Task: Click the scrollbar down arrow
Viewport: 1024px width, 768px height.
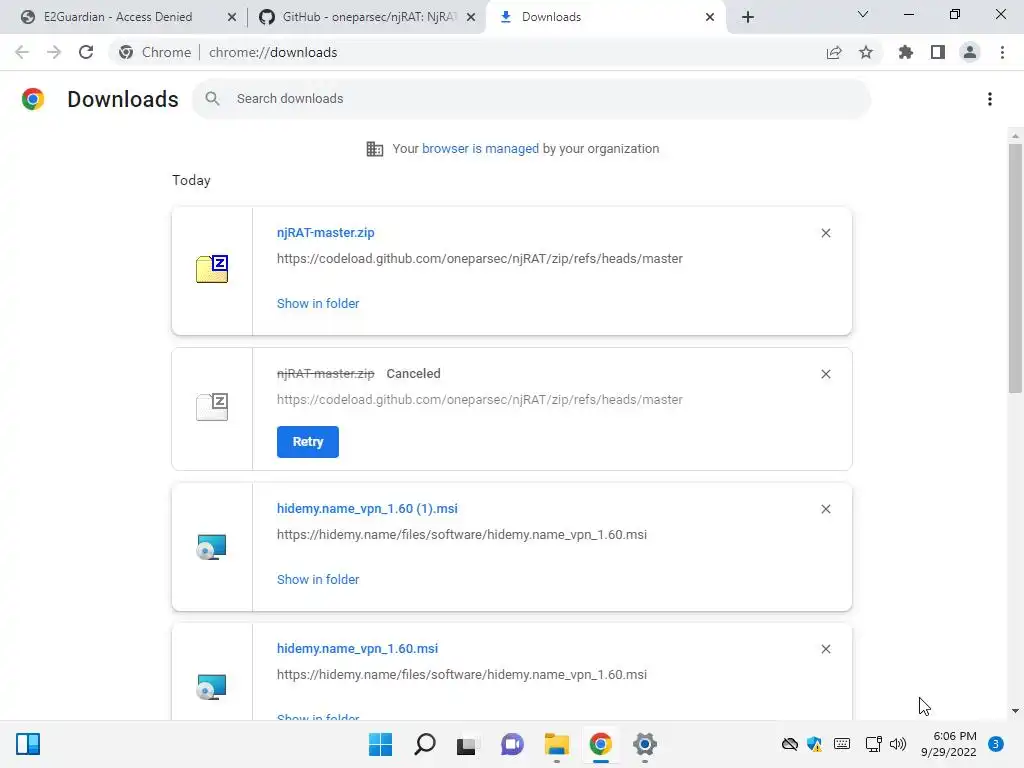Action: click(1015, 711)
